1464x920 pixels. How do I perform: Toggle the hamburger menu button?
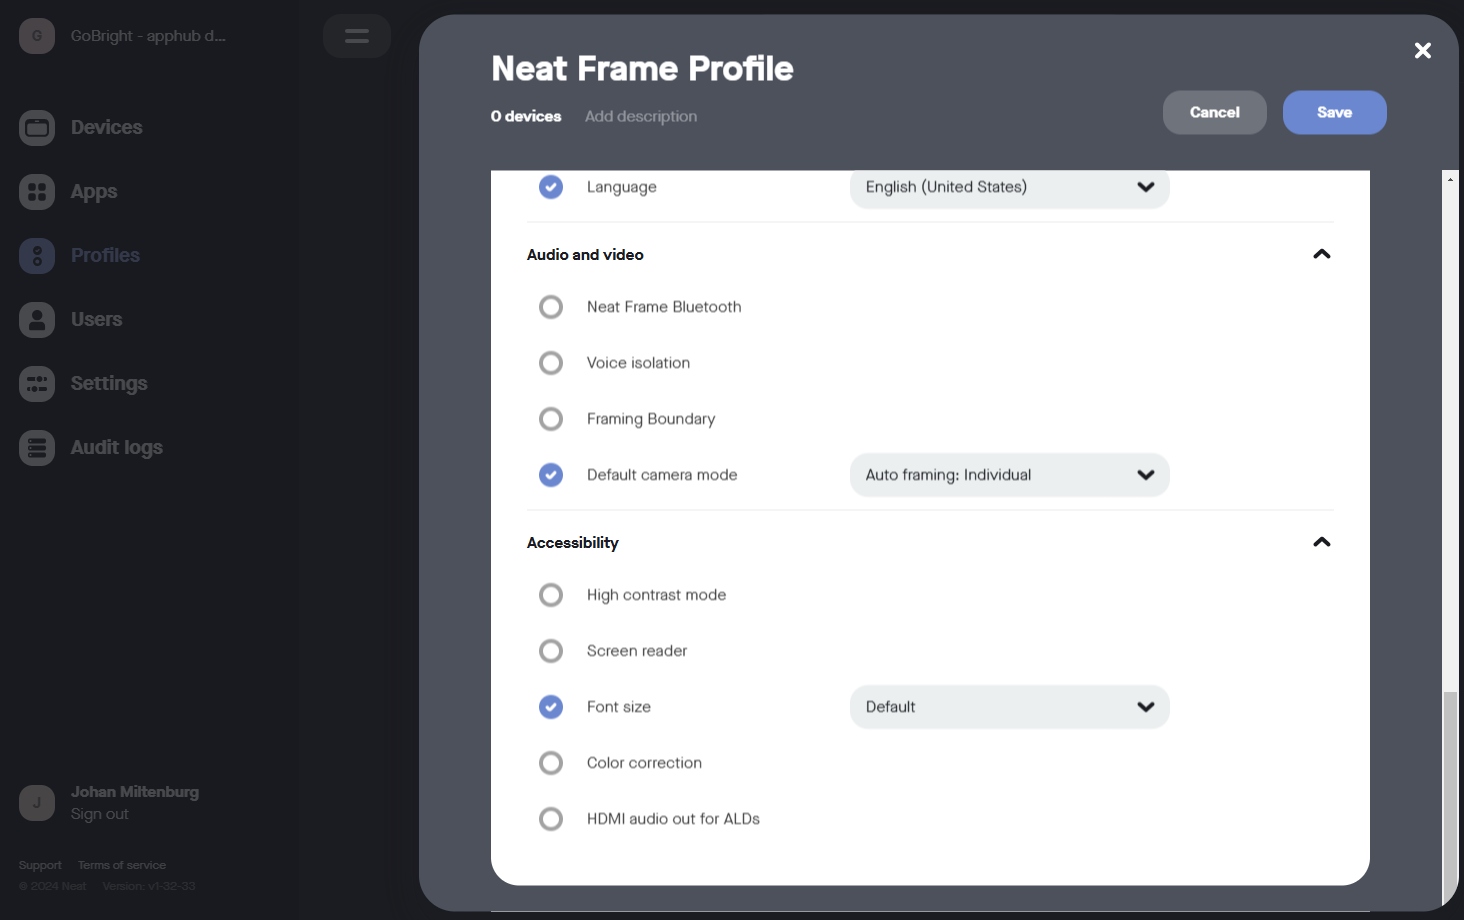pyautogui.click(x=357, y=36)
